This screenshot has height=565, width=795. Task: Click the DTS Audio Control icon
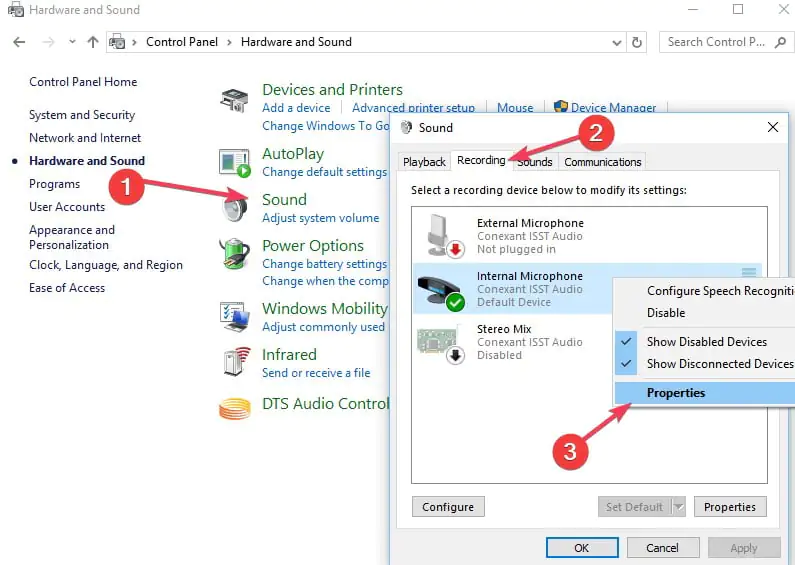coord(235,407)
